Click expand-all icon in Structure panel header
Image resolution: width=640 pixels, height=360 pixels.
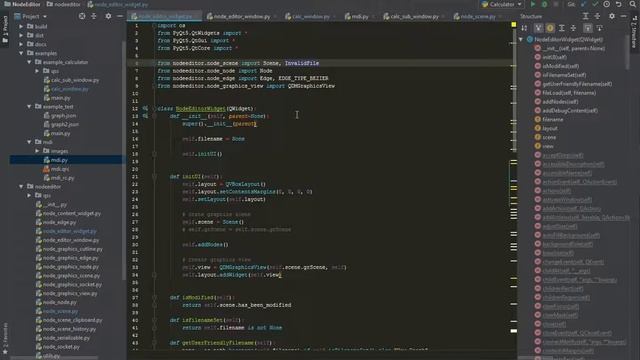[x=585, y=16]
